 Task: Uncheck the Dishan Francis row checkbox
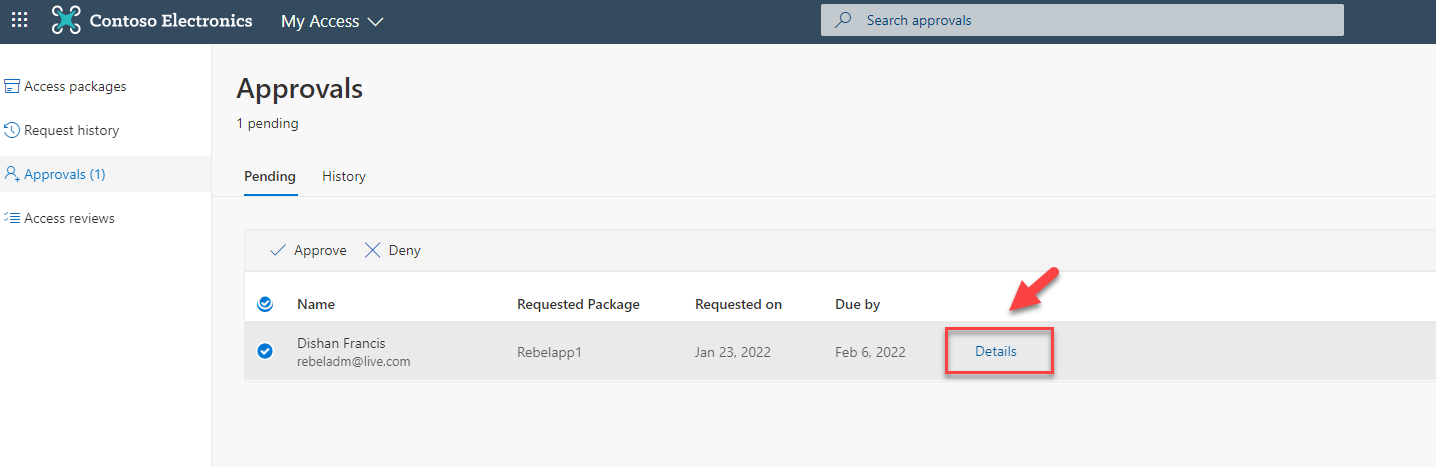point(265,351)
